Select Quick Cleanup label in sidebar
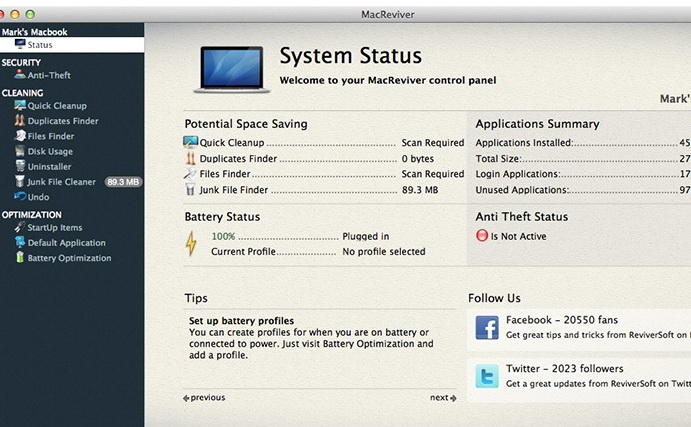Screen dimensions: 691x427 pyautogui.click(x=57, y=106)
